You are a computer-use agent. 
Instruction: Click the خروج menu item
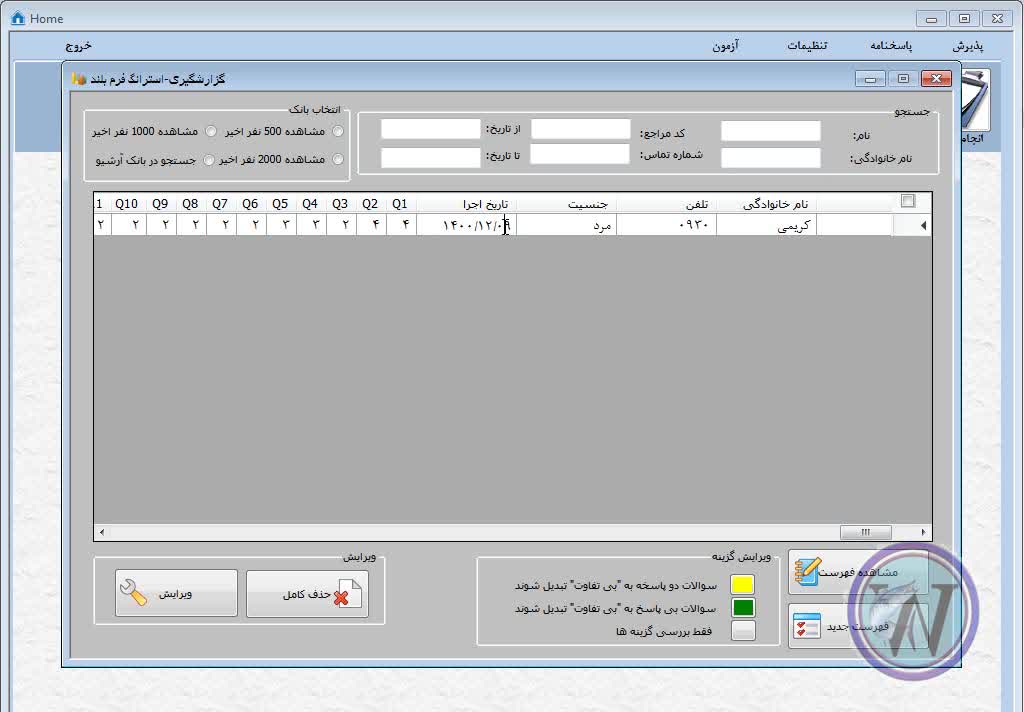click(x=79, y=46)
